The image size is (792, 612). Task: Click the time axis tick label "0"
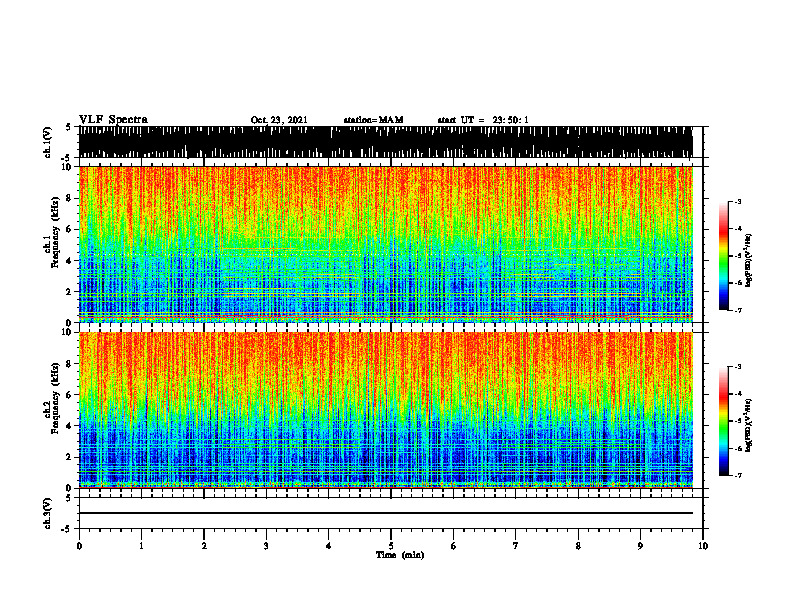(x=79, y=546)
